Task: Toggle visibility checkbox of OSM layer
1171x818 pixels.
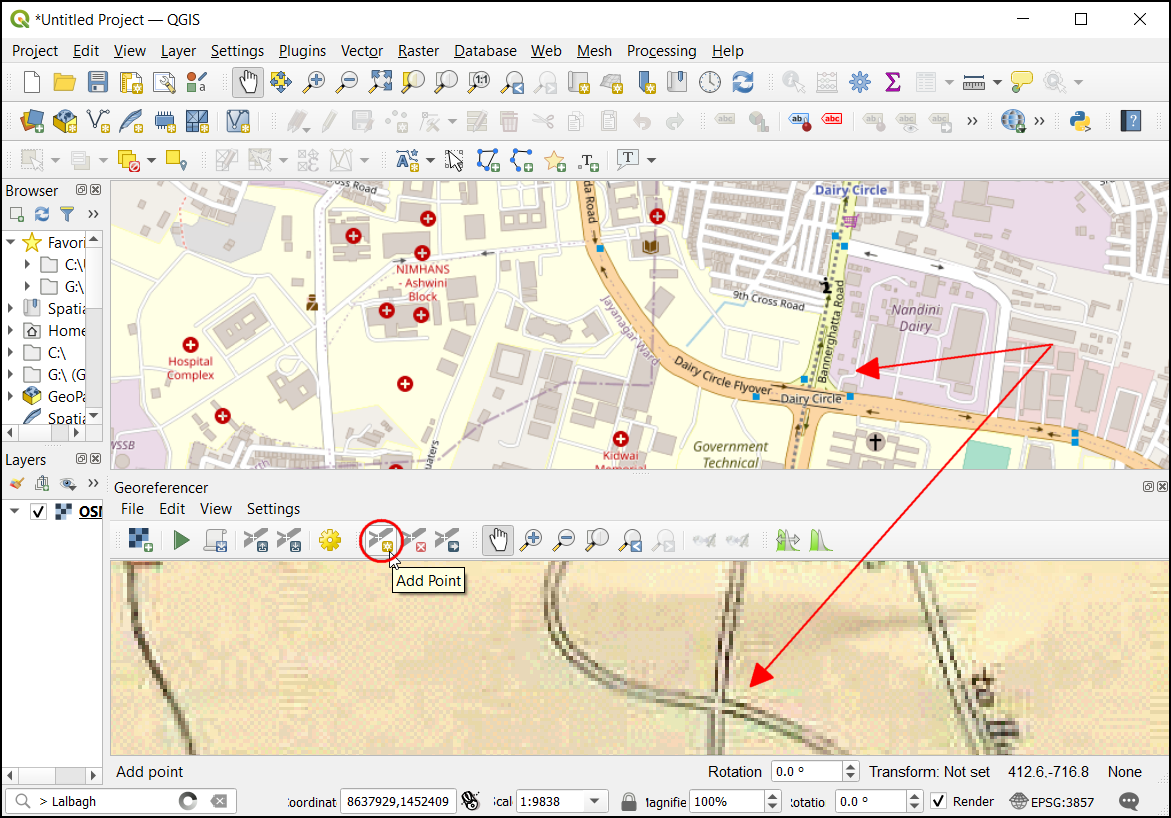Action: click(39, 512)
